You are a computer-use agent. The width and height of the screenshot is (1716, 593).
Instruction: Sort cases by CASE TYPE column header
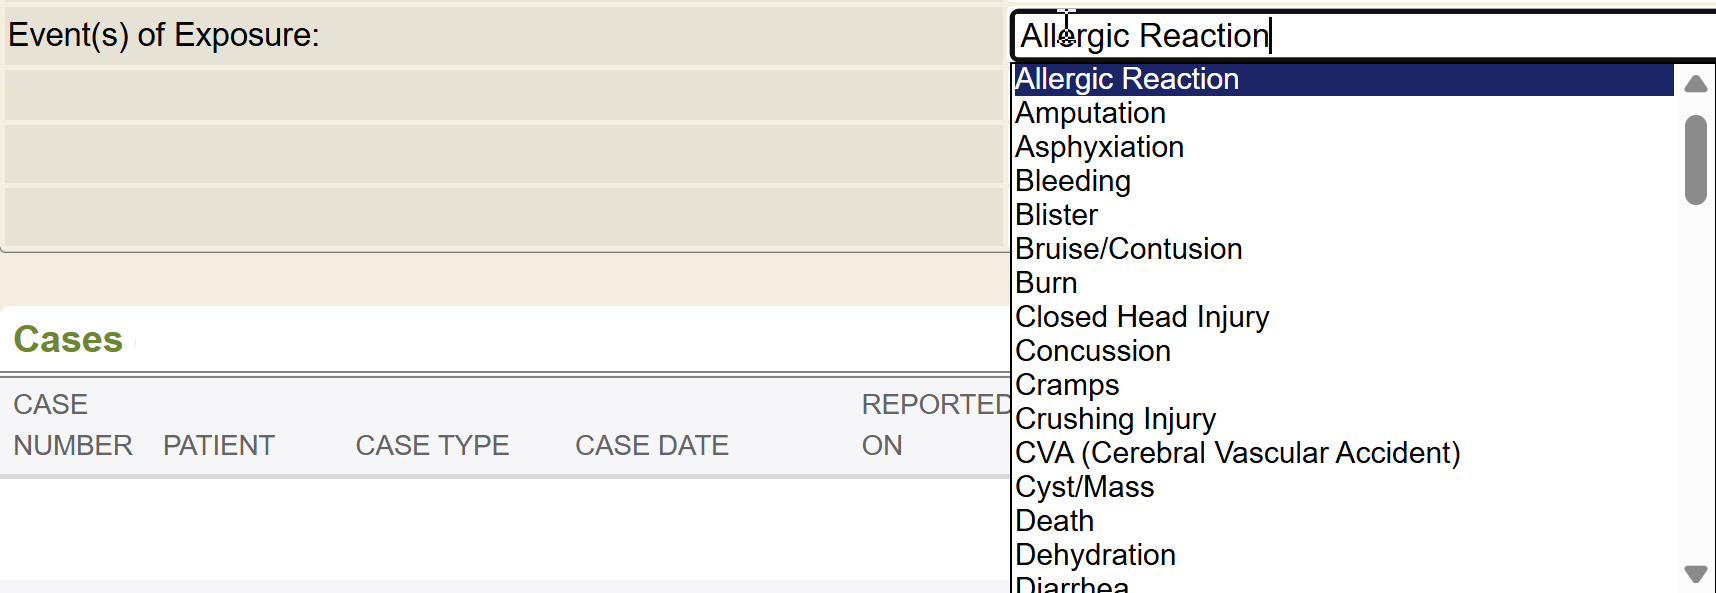(432, 445)
